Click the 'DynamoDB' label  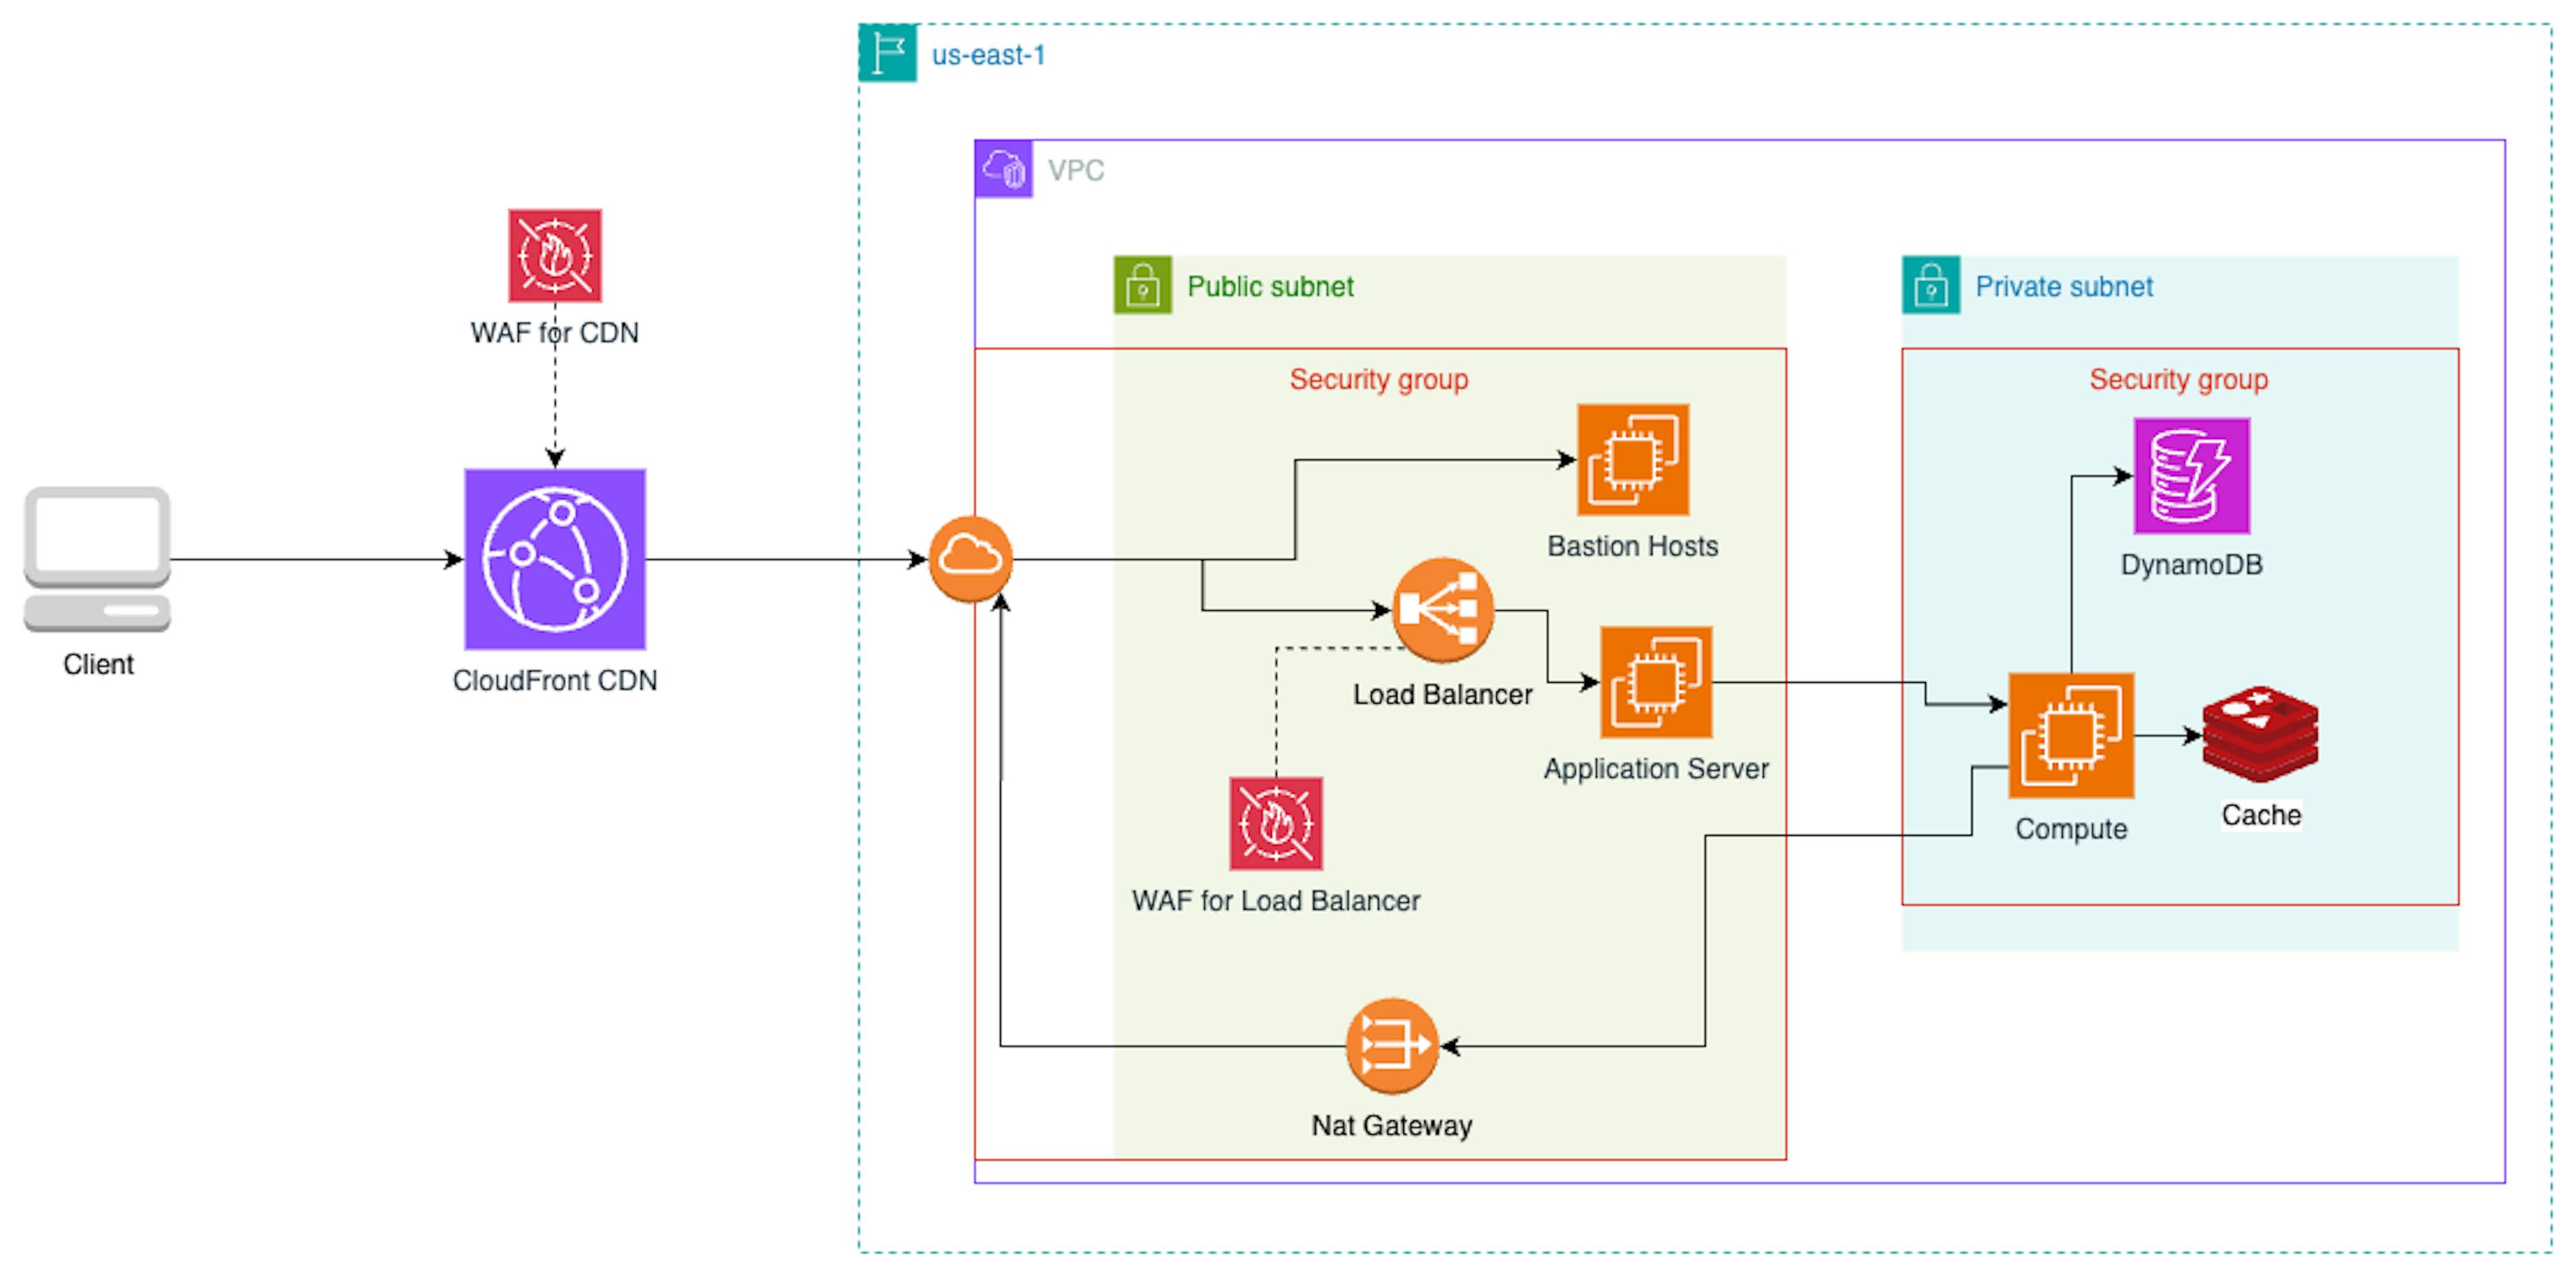point(2191,565)
